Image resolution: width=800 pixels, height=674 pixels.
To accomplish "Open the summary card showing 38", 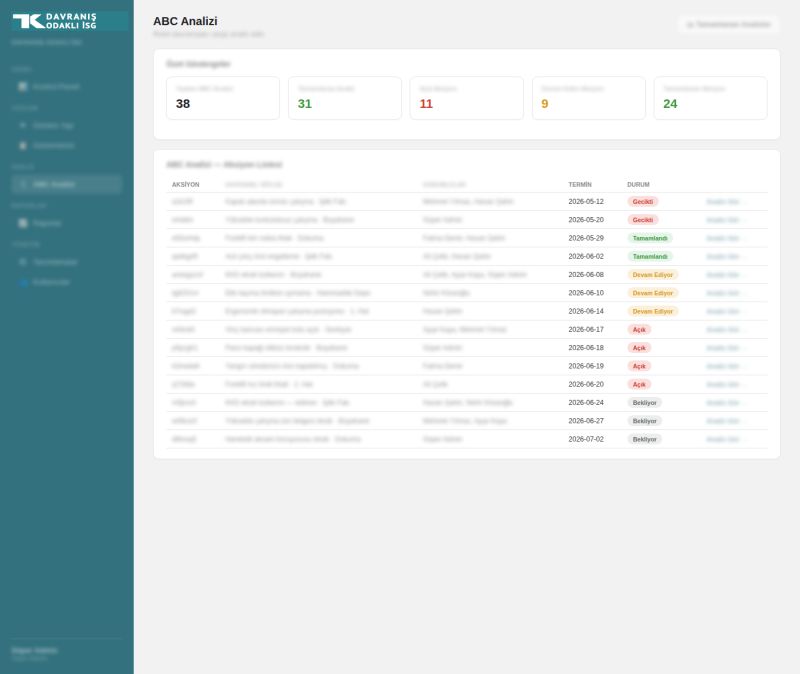I will (223, 98).
